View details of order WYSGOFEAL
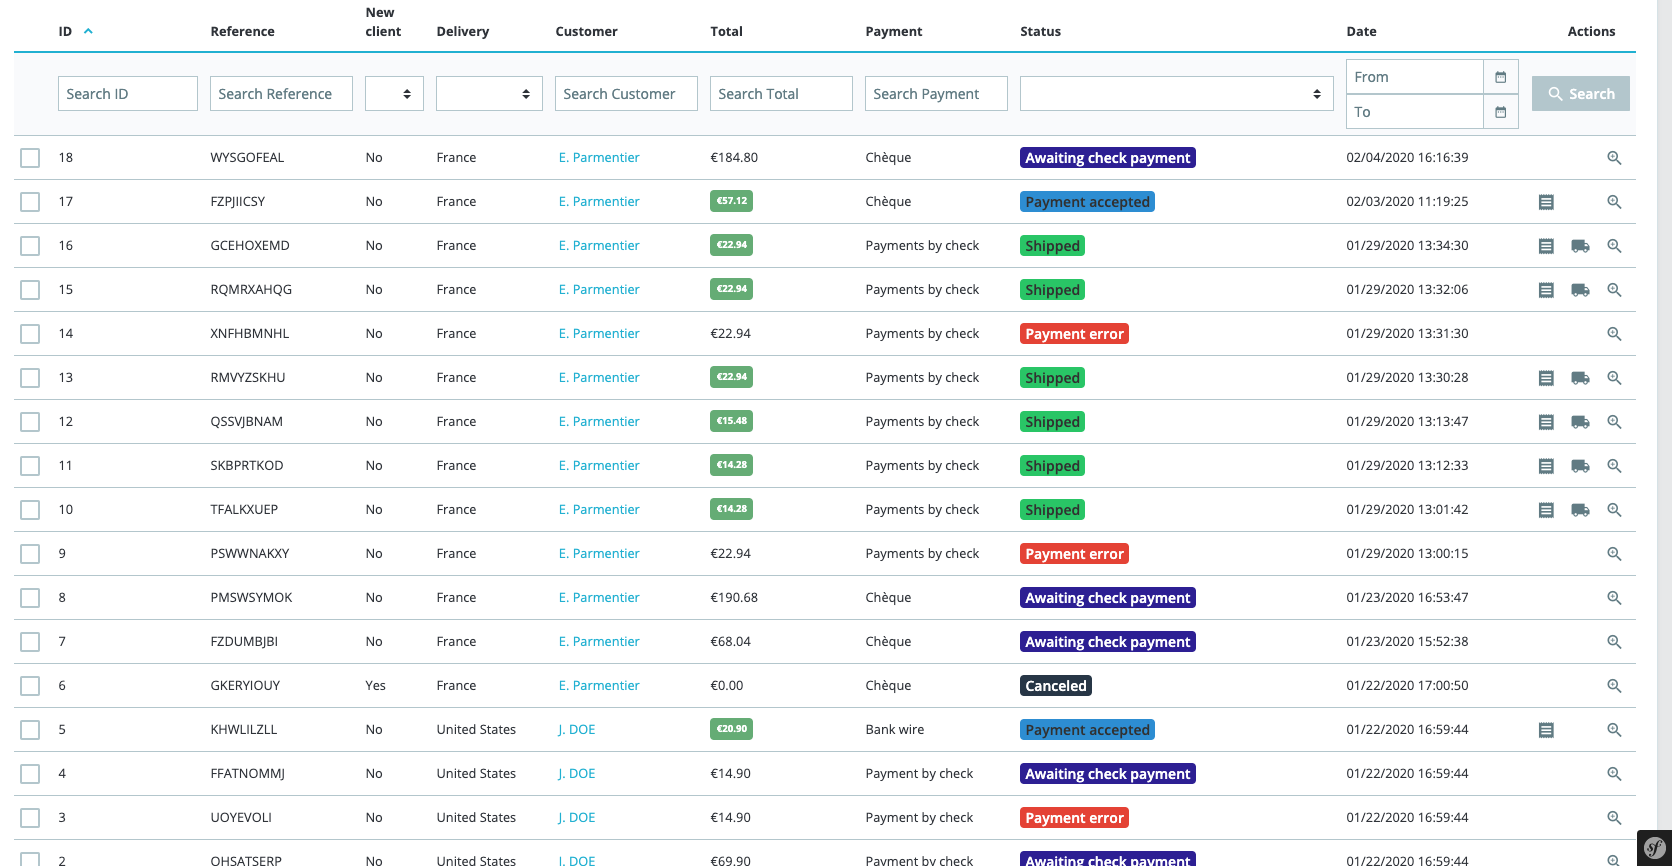This screenshot has width=1672, height=866. click(x=1614, y=158)
